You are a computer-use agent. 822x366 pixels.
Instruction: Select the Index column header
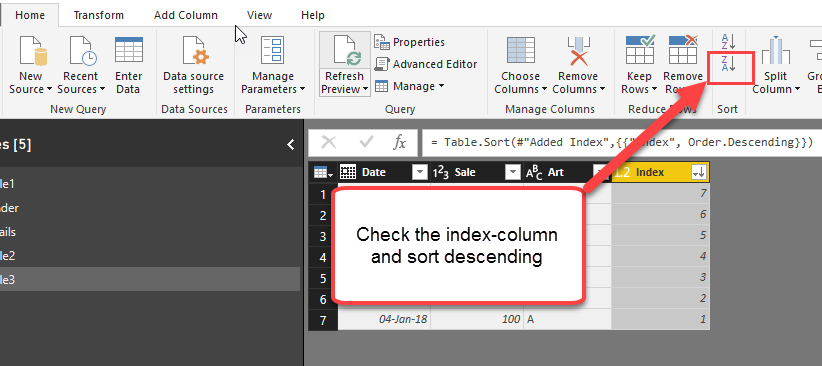coord(661,172)
